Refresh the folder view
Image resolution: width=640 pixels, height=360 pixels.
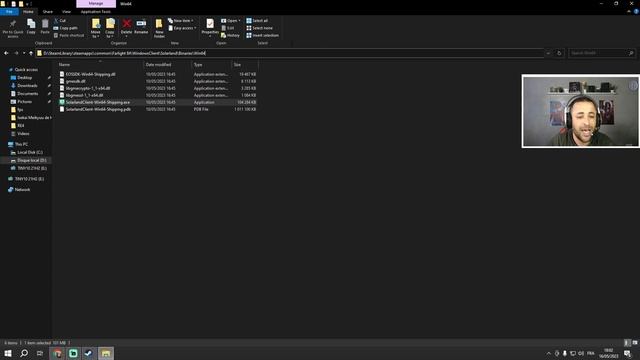(559, 53)
